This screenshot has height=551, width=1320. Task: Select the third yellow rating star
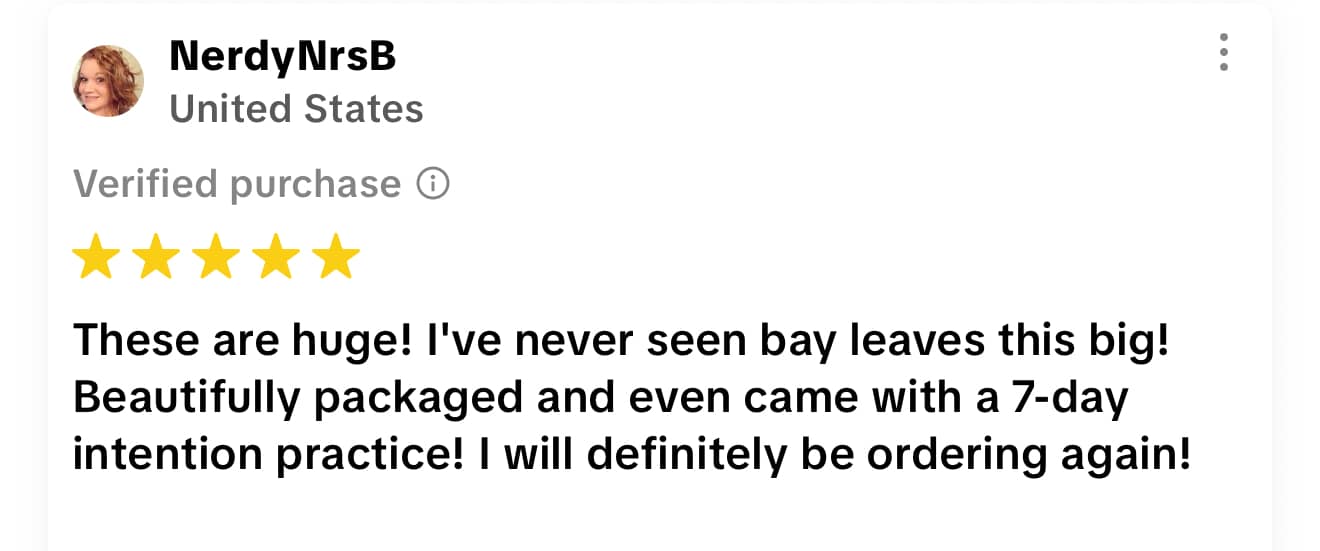tap(216, 257)
